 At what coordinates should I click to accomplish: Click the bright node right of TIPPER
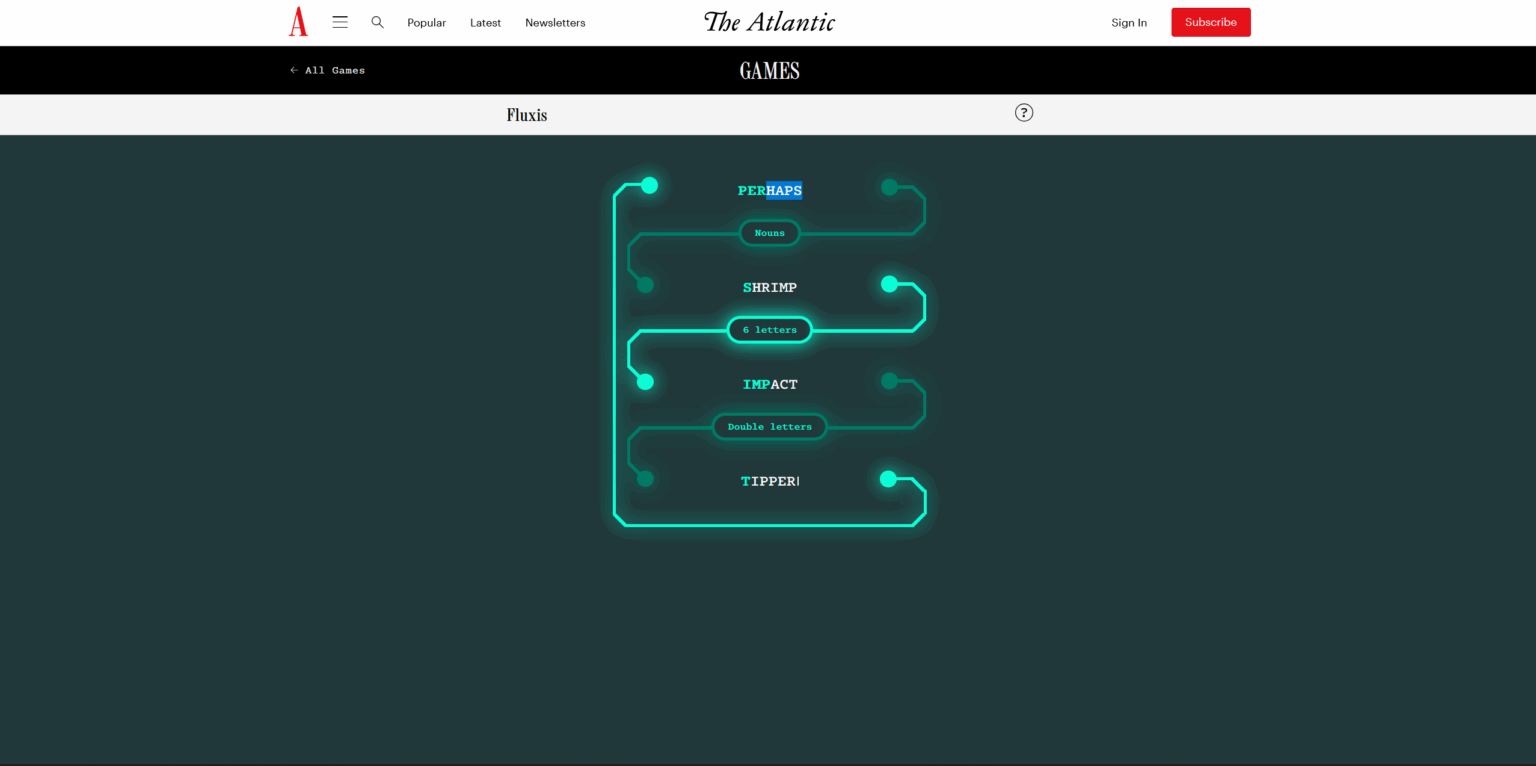pos(888,479)
